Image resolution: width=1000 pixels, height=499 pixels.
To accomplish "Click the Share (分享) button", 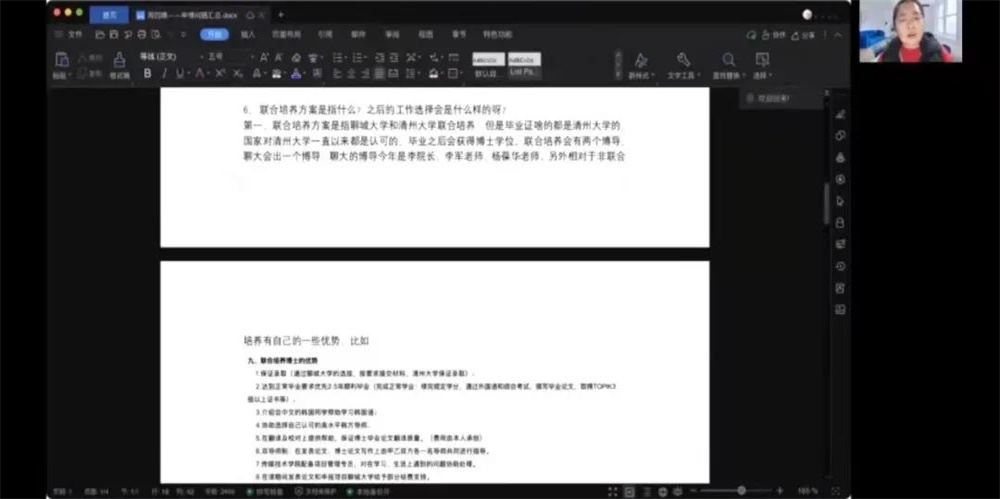I will pos(806,34).
